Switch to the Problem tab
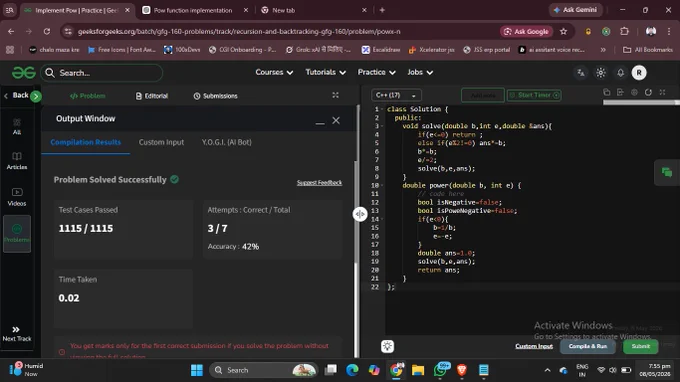680x382 pixels. tap(87, 96)
